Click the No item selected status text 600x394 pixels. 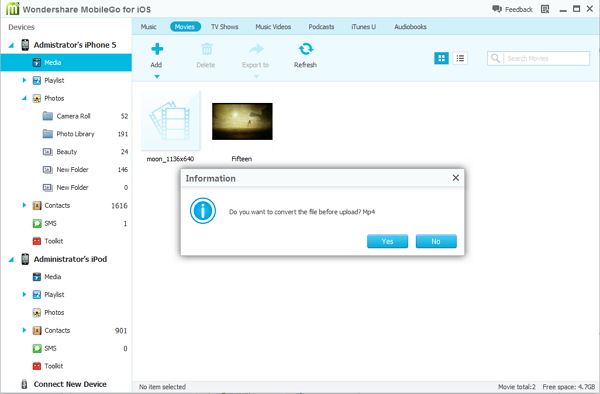tap(162, 387)
